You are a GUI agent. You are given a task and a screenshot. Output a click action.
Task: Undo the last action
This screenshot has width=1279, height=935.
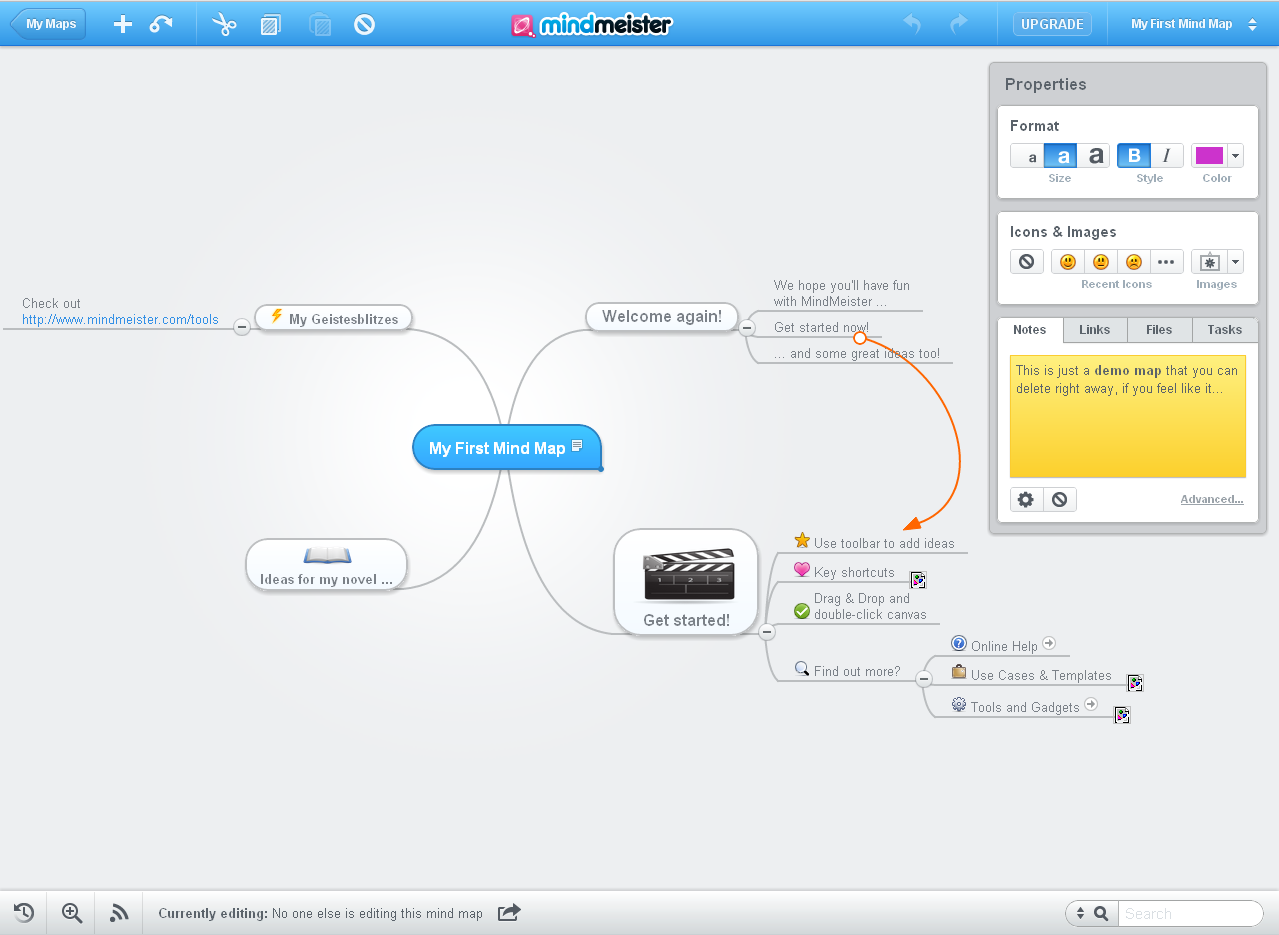pyautogui.click(x=912, y=24)
